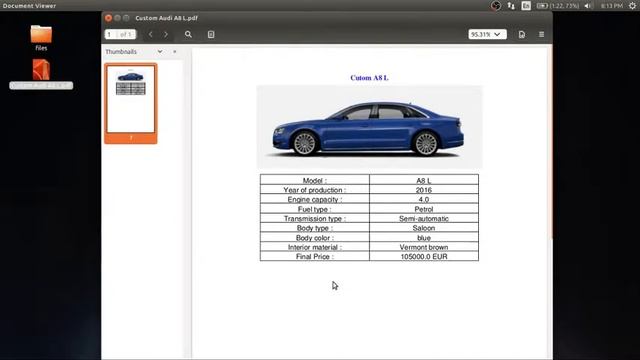Open the files folder on desktop
The image size is (640, 360).
point(41,38)
